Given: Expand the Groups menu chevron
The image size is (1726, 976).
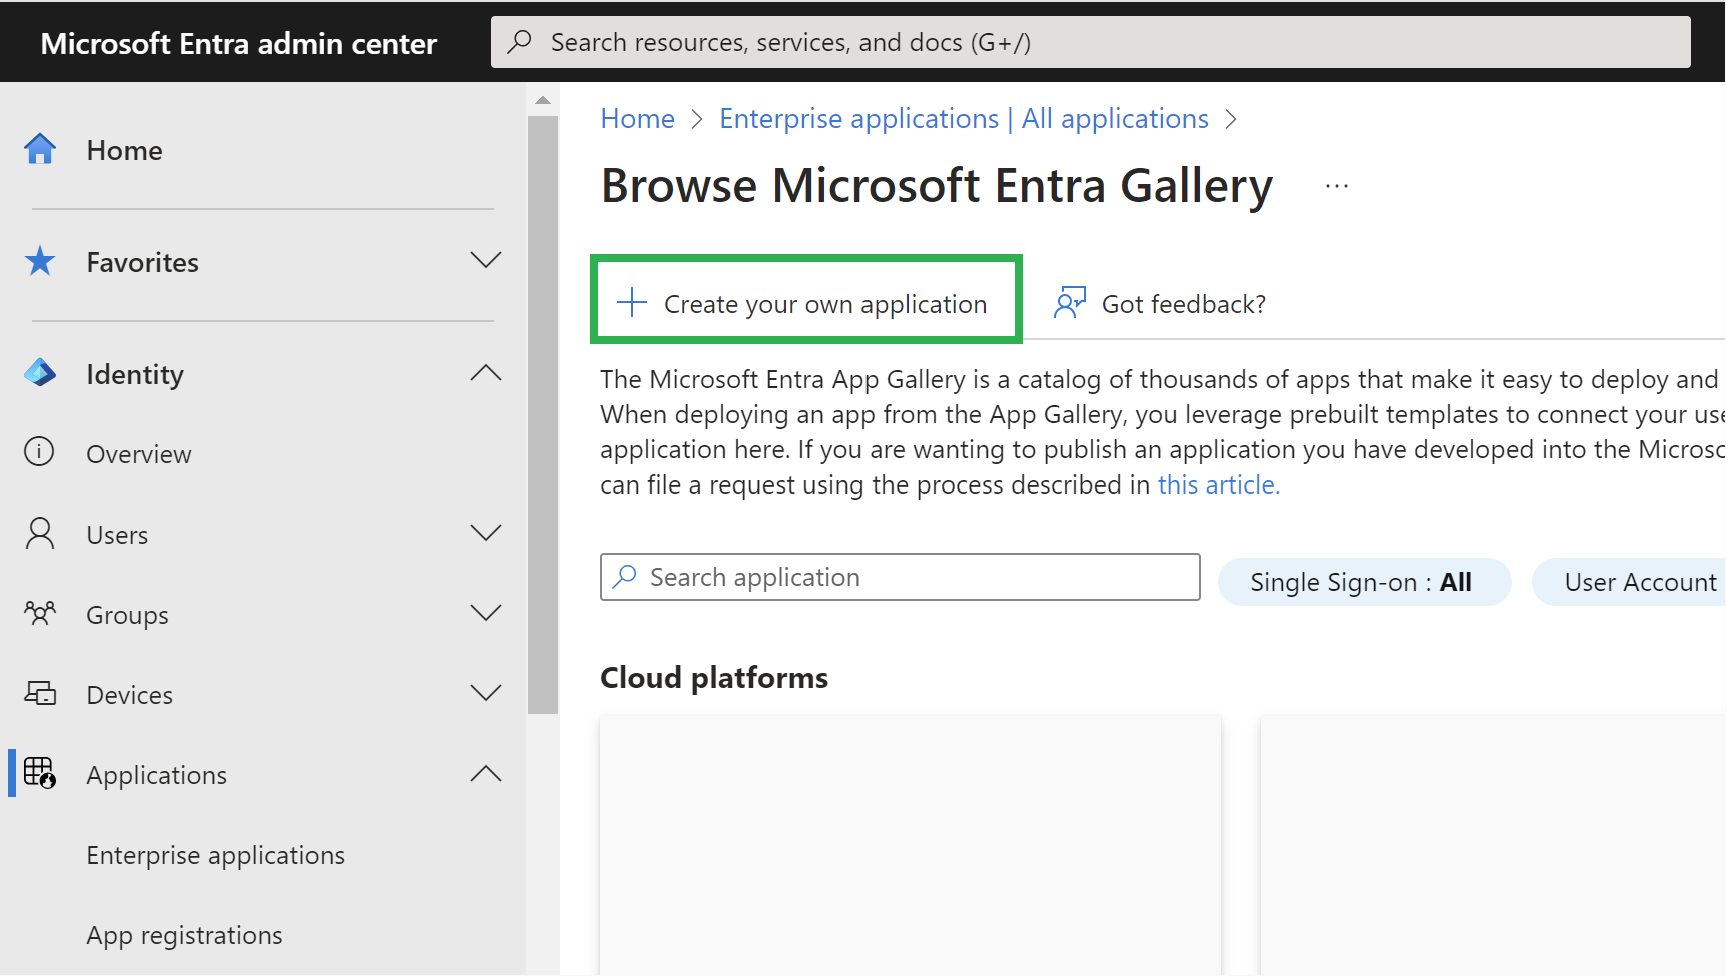Looking at the screenshot, I should tap(486, 613).
